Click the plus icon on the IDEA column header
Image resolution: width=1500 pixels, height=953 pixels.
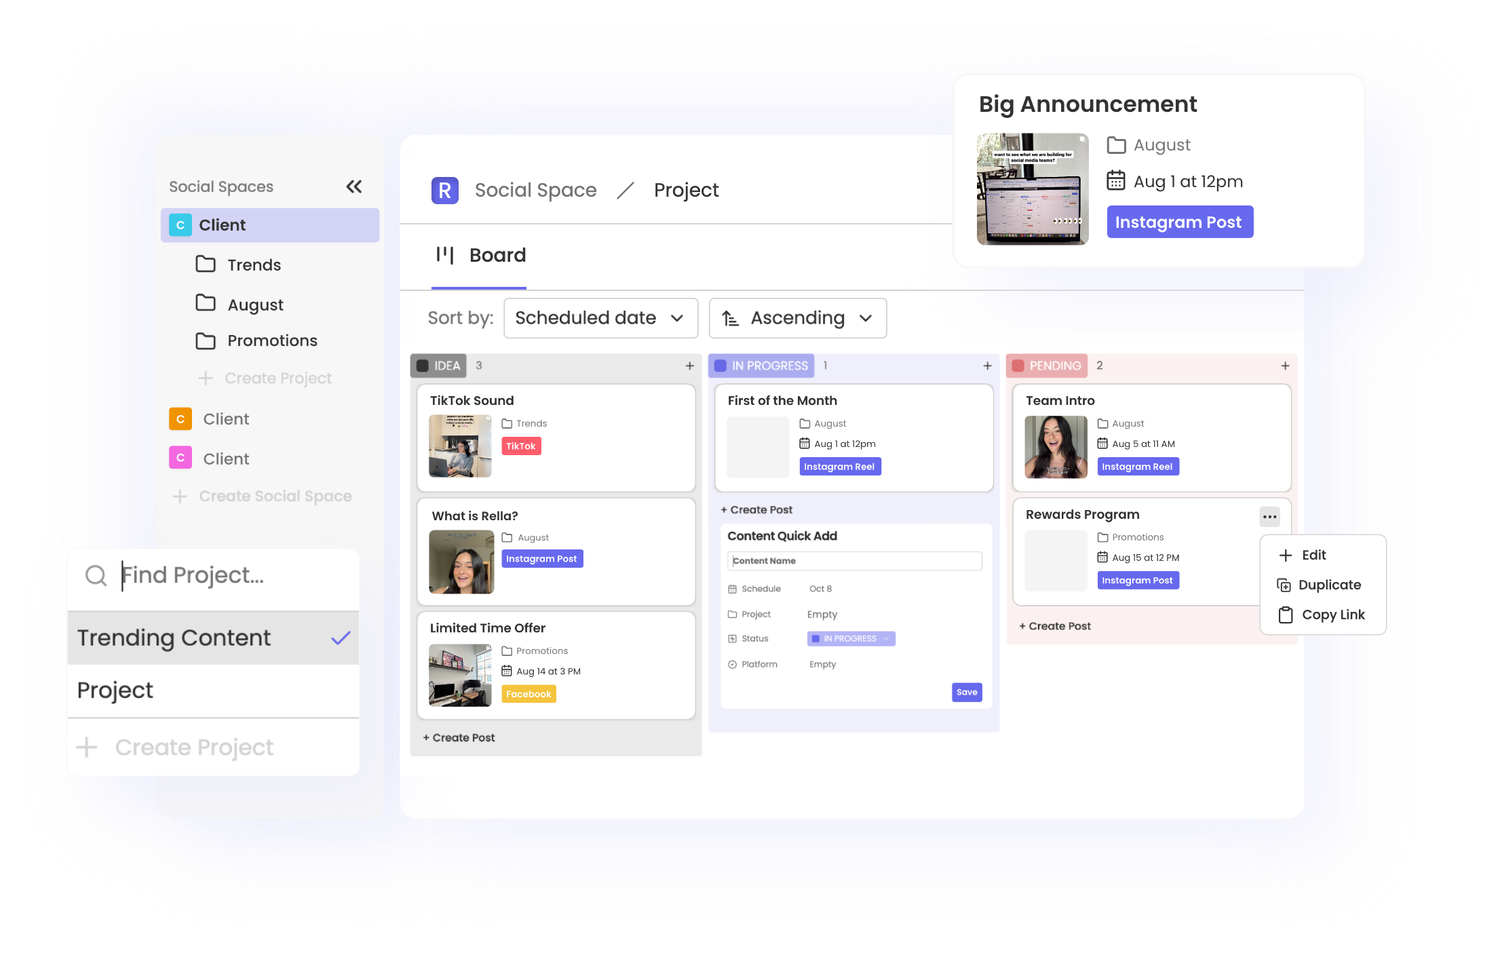click(689, 366)
